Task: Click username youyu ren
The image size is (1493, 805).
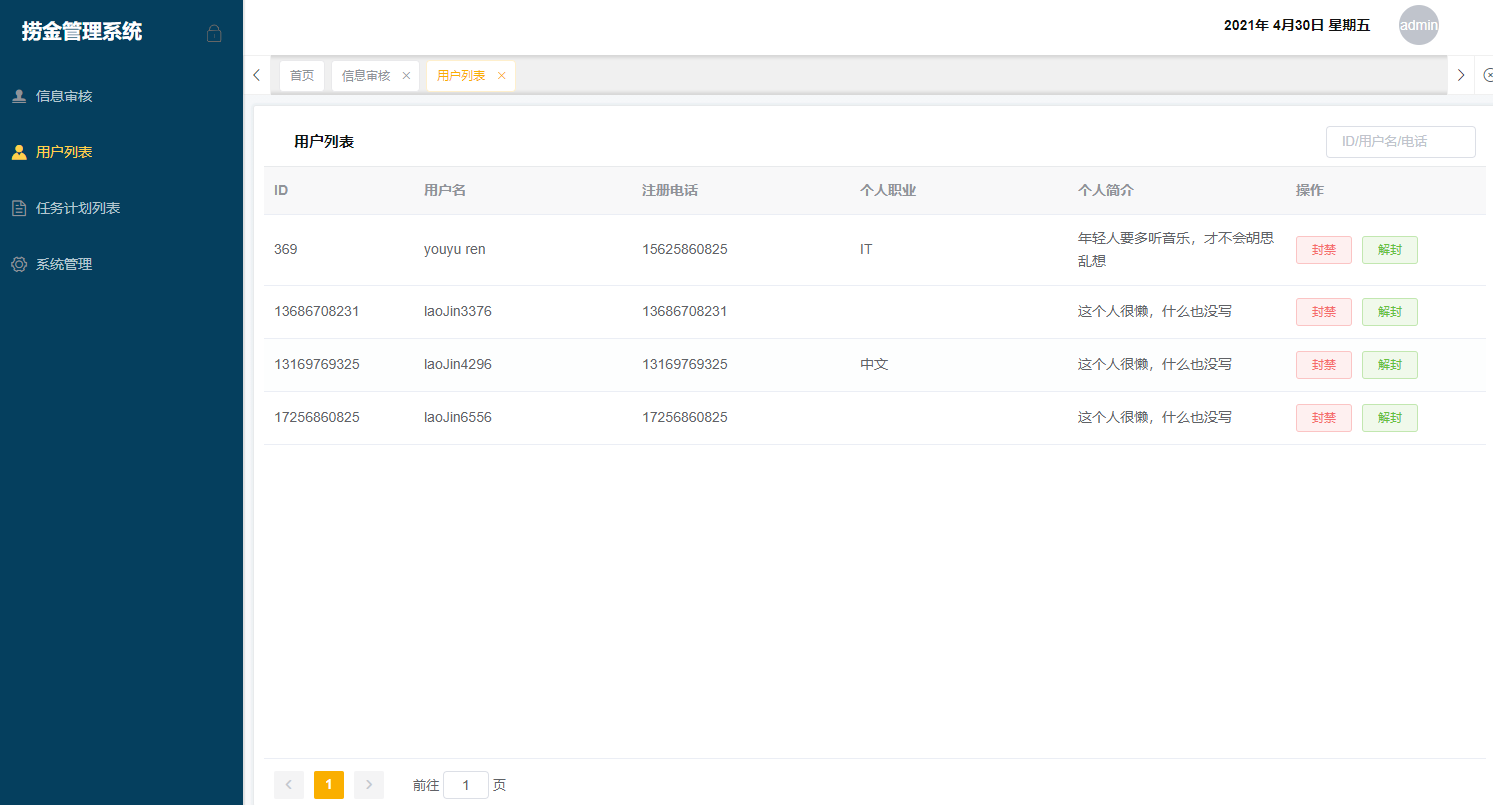Action: pyautogui.click(x=455, y=249)
